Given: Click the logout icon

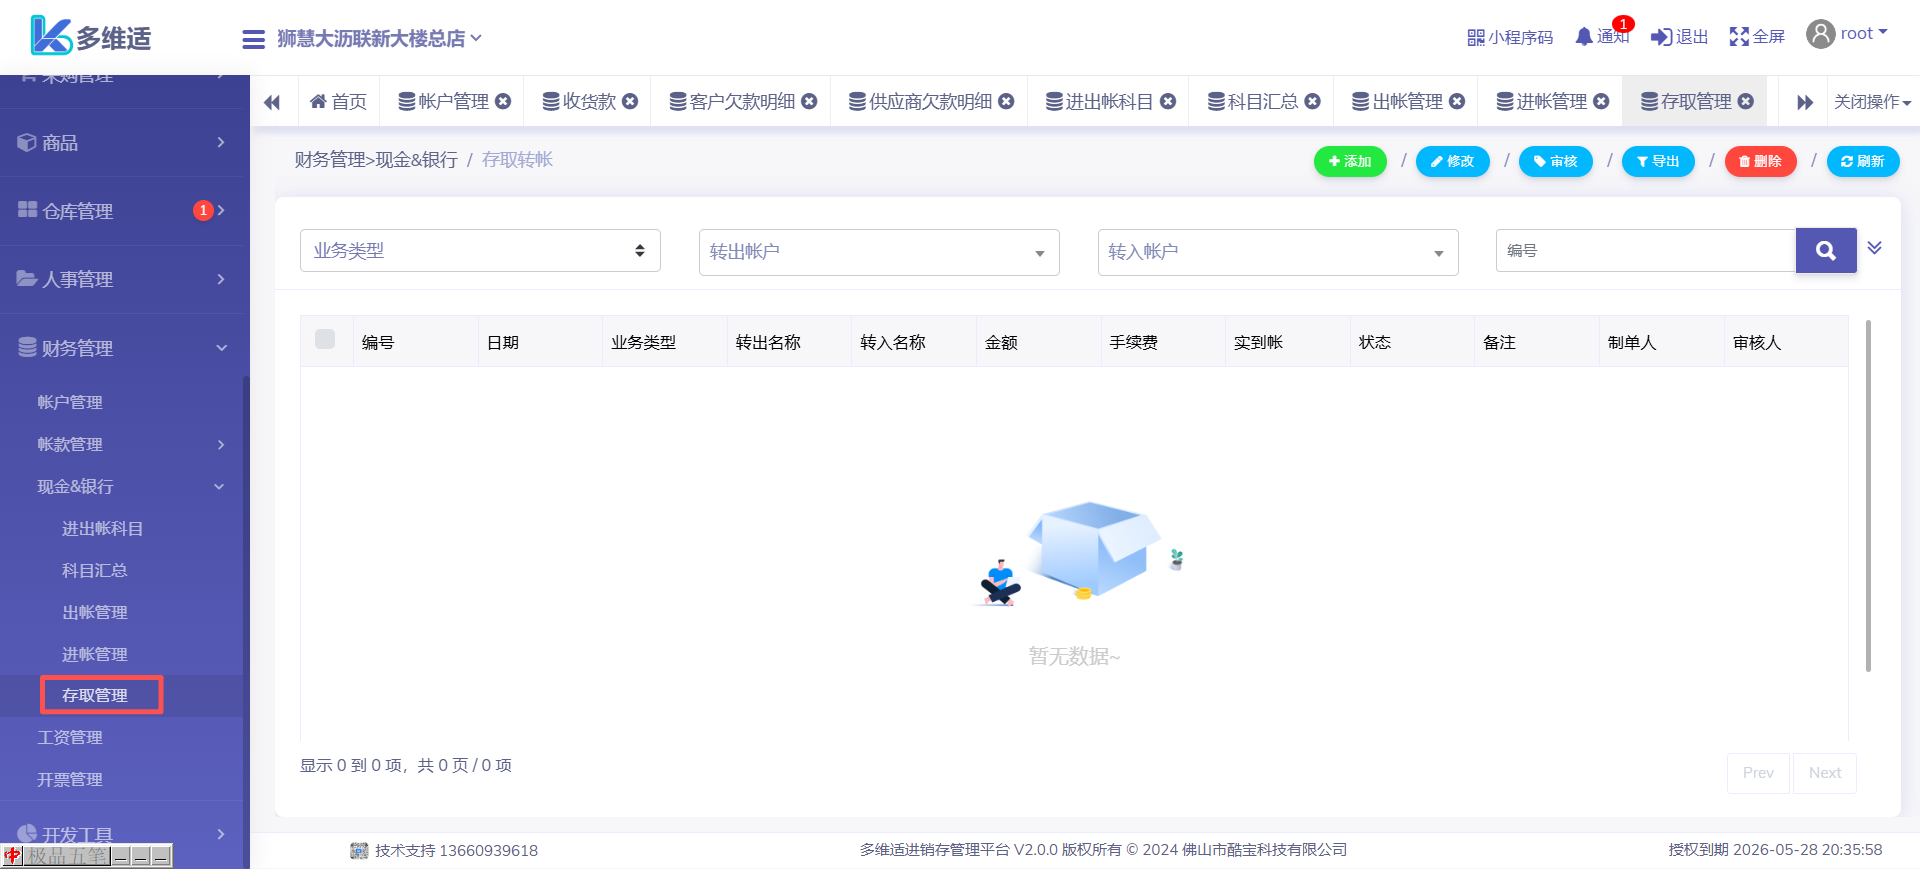Looking at the screenshot, I should coord(1661,37).
